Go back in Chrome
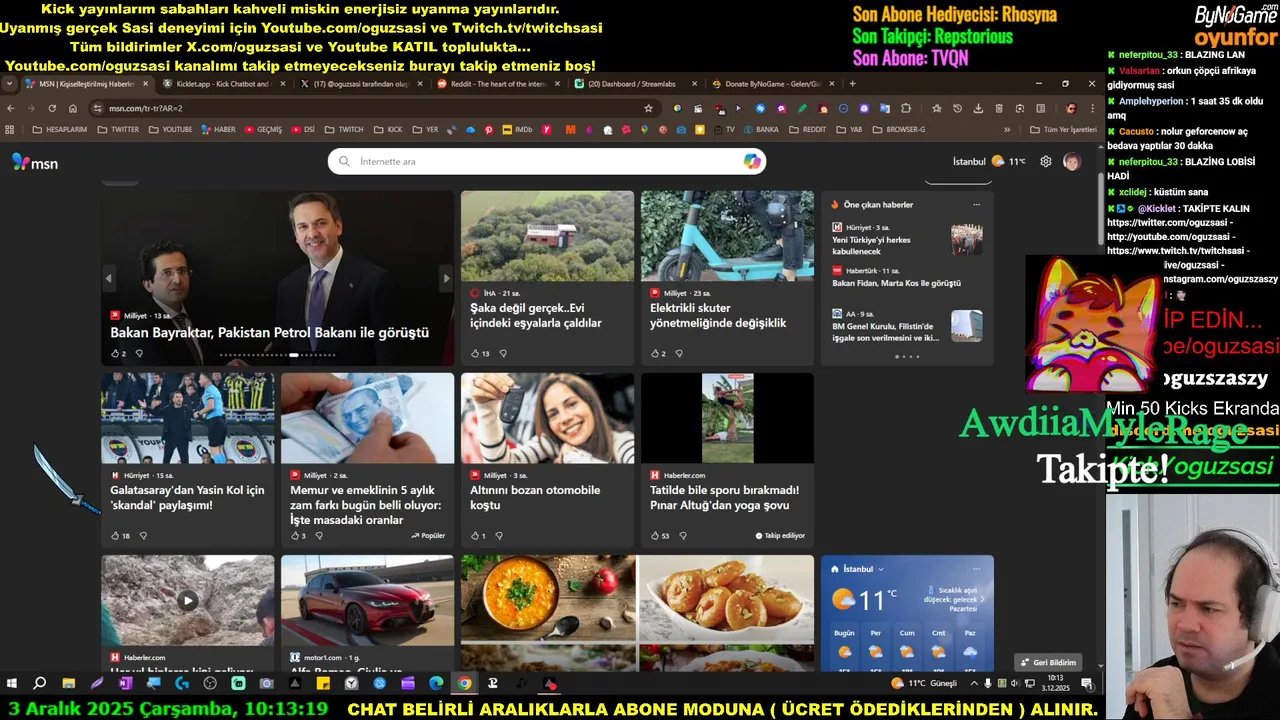 (x=11, y=108)
